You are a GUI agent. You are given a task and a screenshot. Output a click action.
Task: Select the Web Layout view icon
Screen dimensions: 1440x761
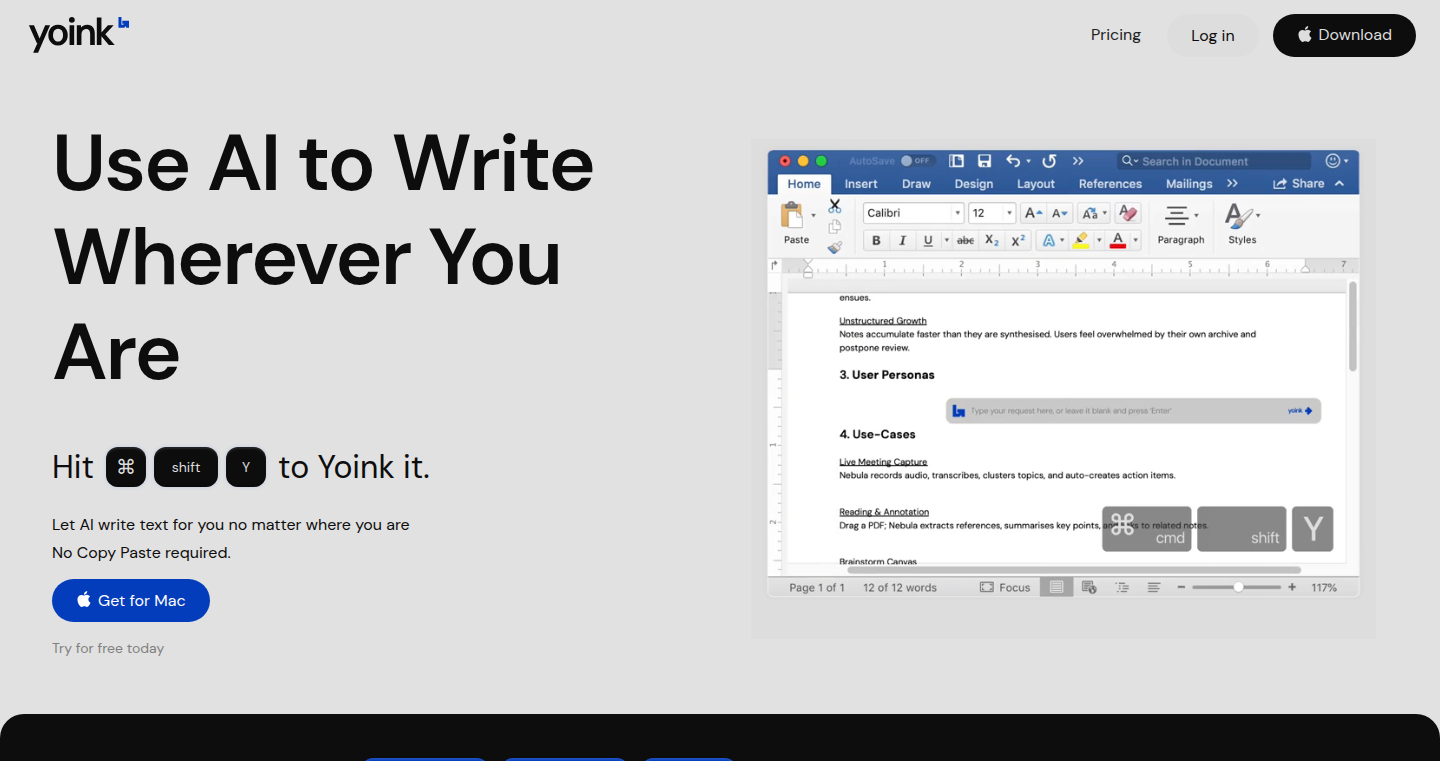click(1088, 587)
